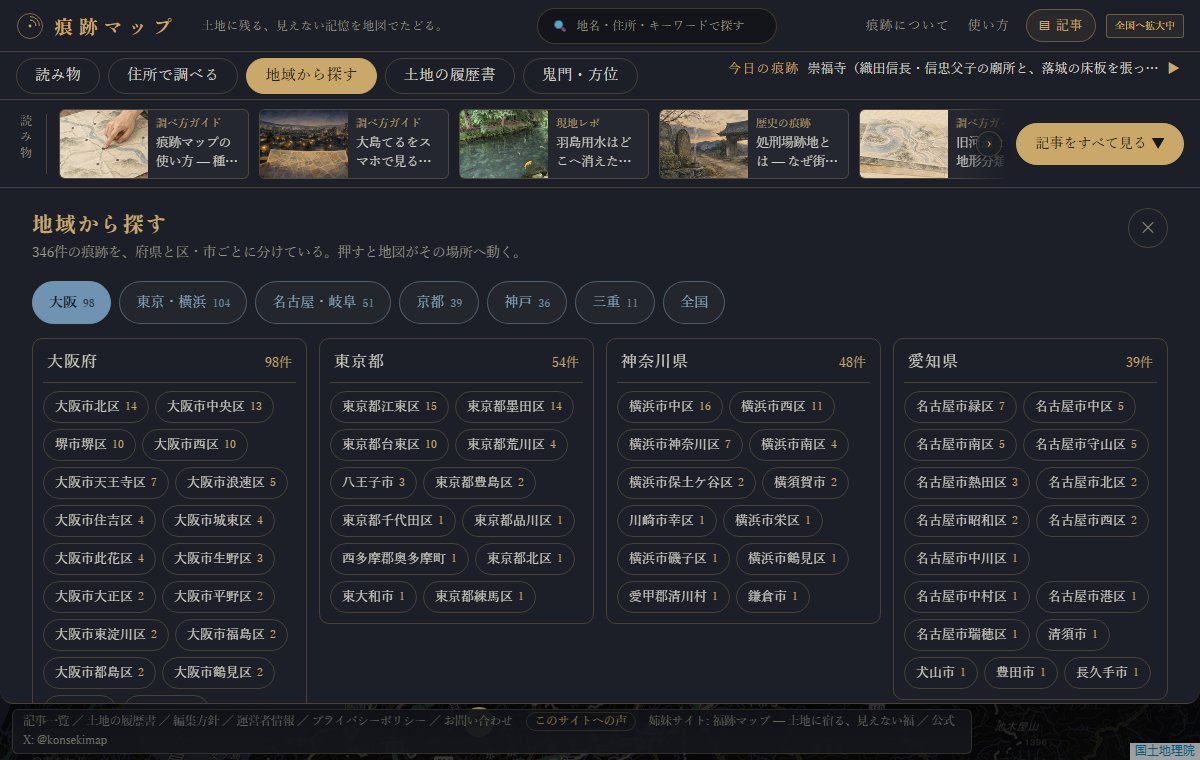Click the 大阪市天王寺区 7 chip
1200x760 pixels.
pos(105,483)
